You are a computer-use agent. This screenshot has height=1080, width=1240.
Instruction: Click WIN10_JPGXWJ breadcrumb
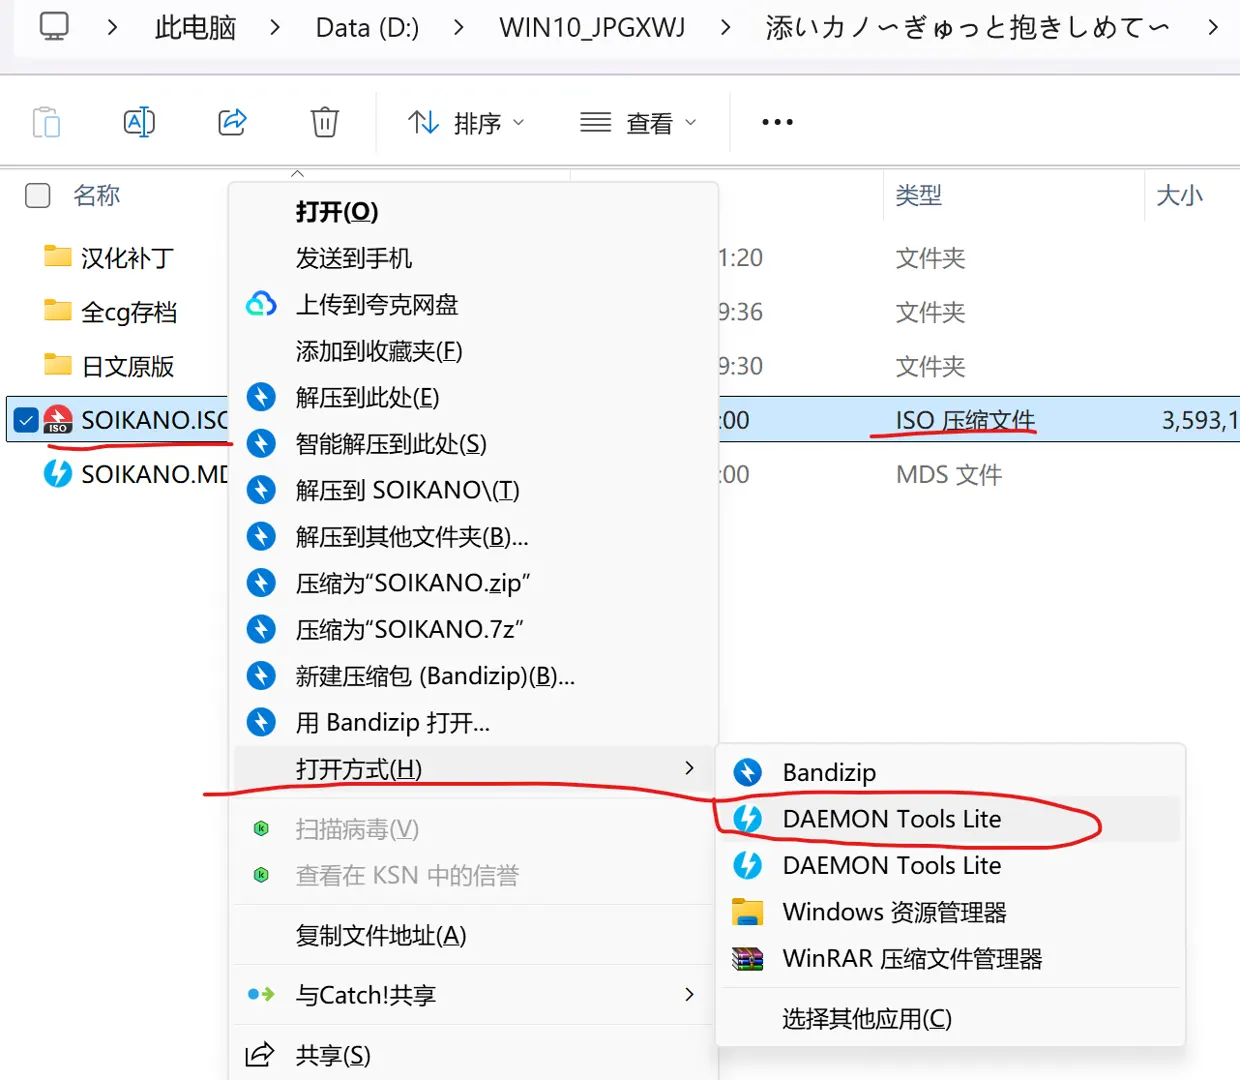(x=592, y=27)
